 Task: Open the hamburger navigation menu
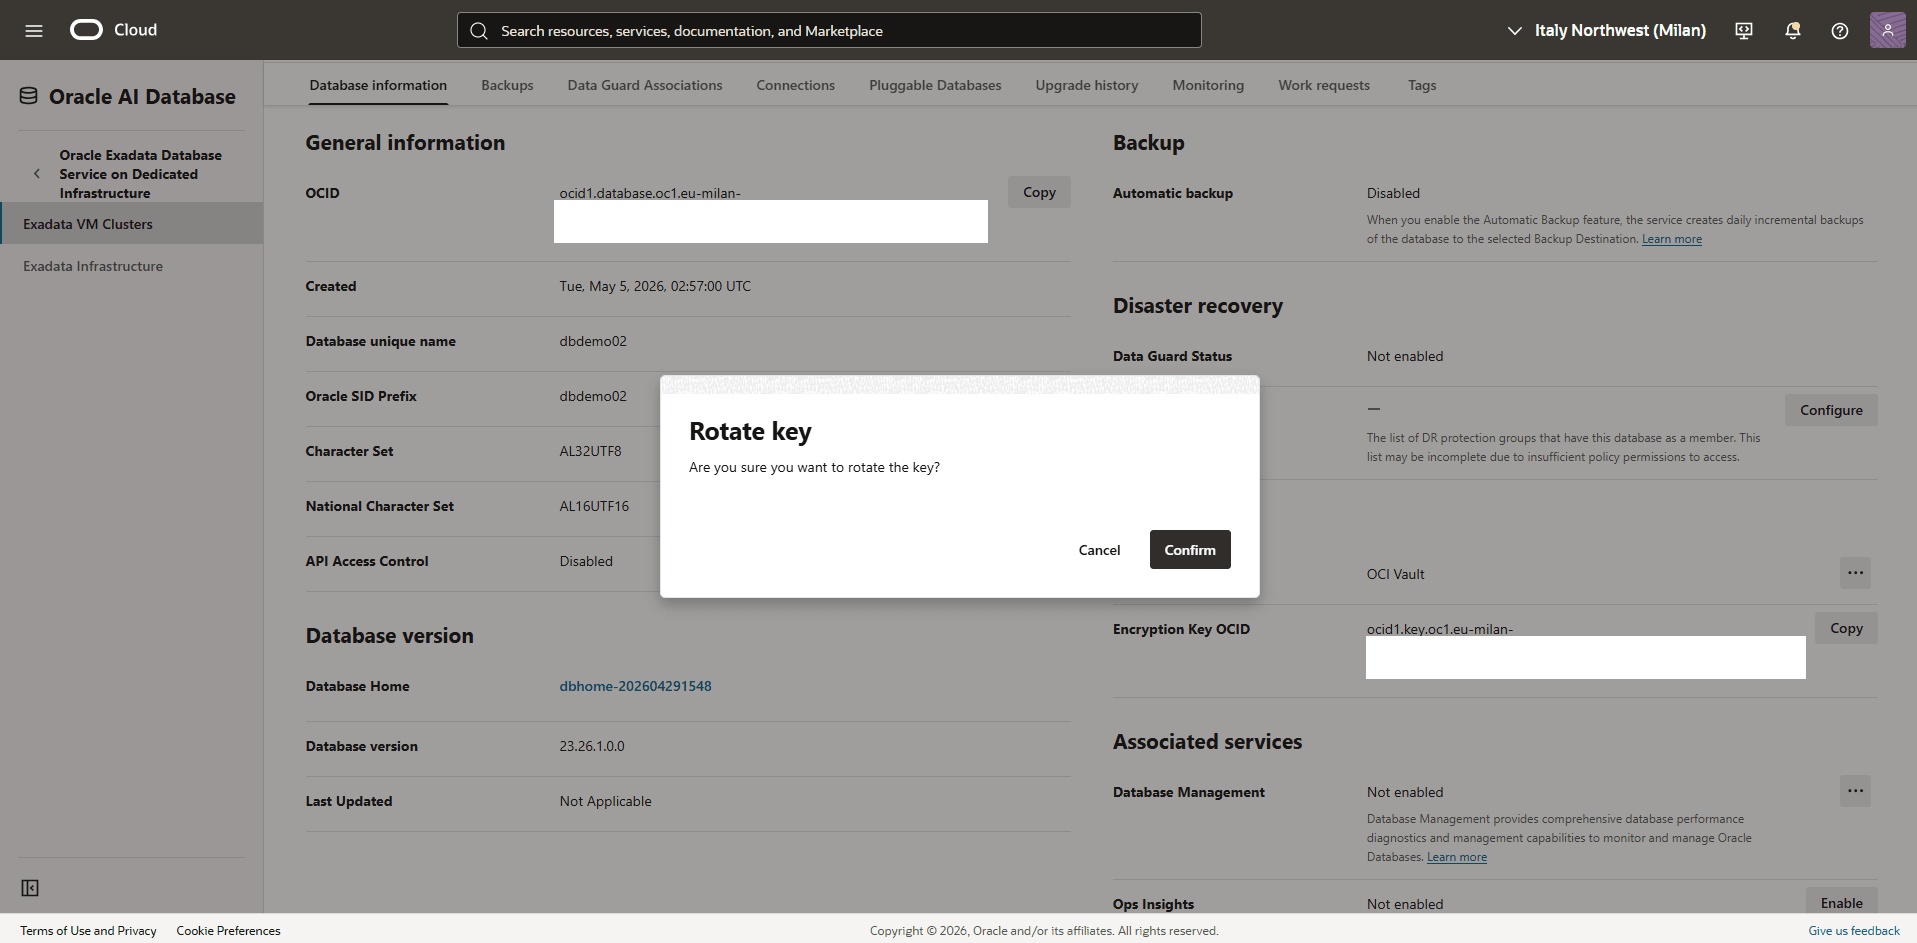coord(34,30)
